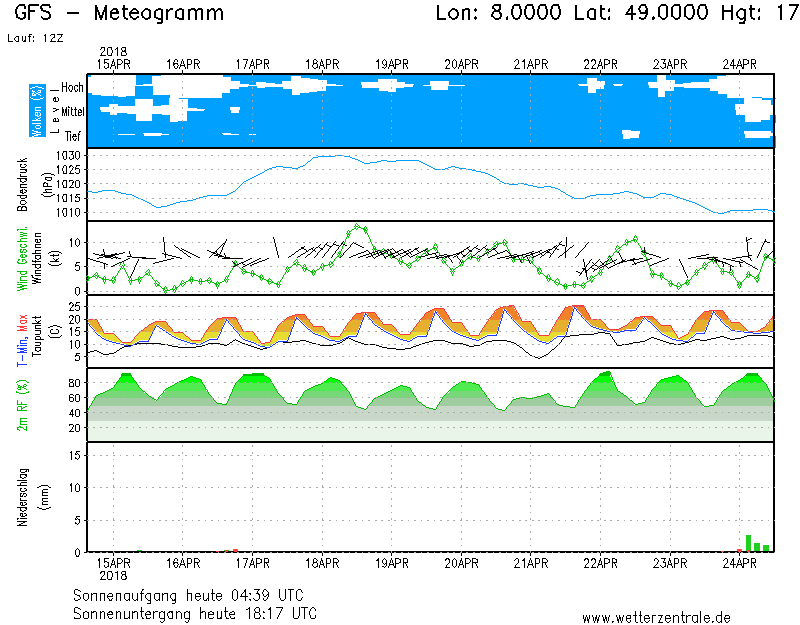Click "16APR" date label above the cloud panel
Screen dimensions: 800x625
tap(183, 65)
